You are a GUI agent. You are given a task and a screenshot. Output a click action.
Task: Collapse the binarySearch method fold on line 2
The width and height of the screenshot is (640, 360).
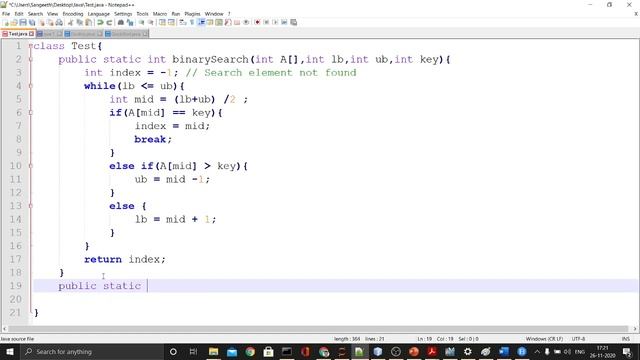coord(31,60)
